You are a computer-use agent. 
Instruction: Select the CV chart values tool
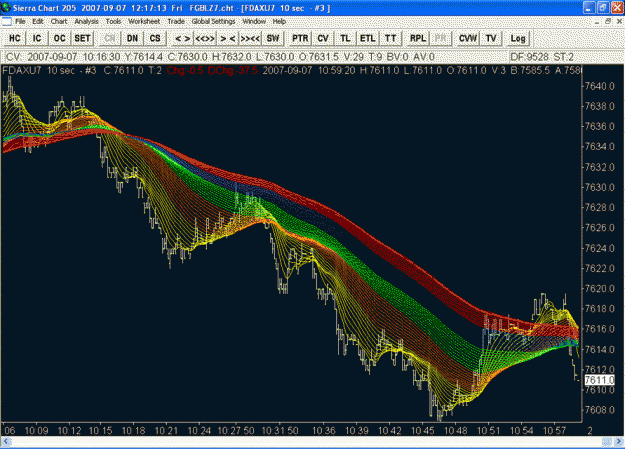tap(323, 39)
